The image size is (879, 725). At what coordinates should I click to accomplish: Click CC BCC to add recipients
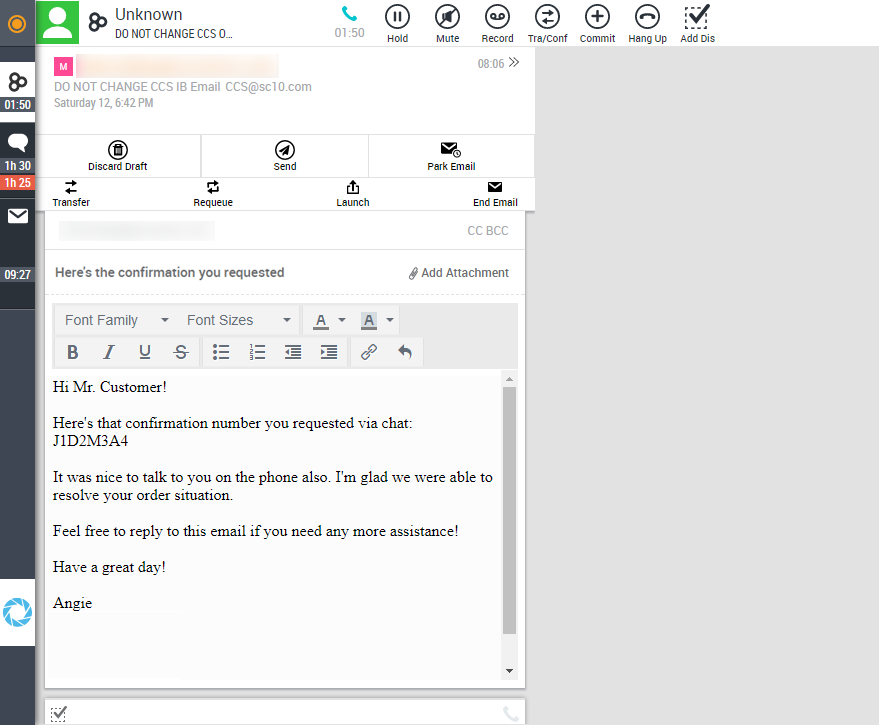[487, 231]
